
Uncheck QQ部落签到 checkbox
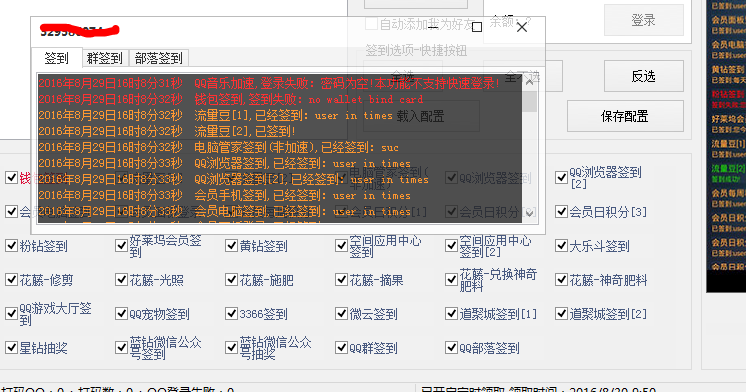click(451, 348)
